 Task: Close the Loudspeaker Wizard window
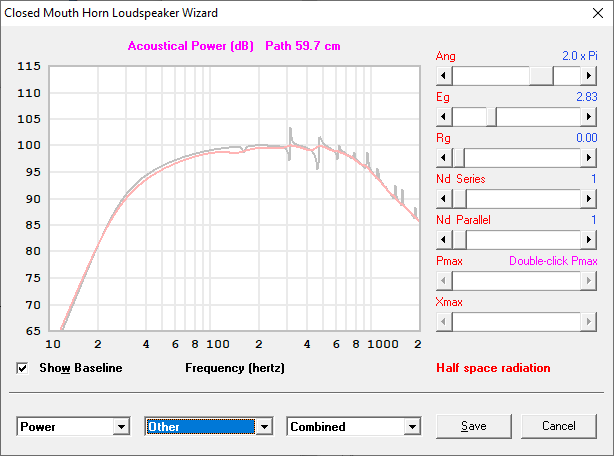point(598,13)
